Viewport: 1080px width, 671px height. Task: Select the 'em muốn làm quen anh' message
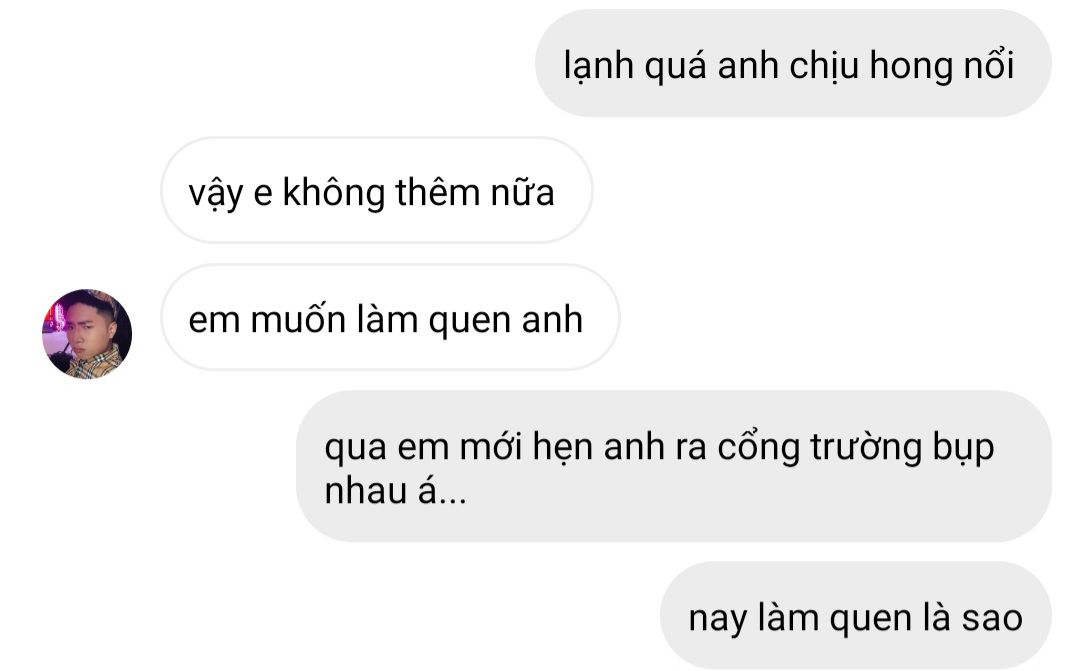click(390, 318)
